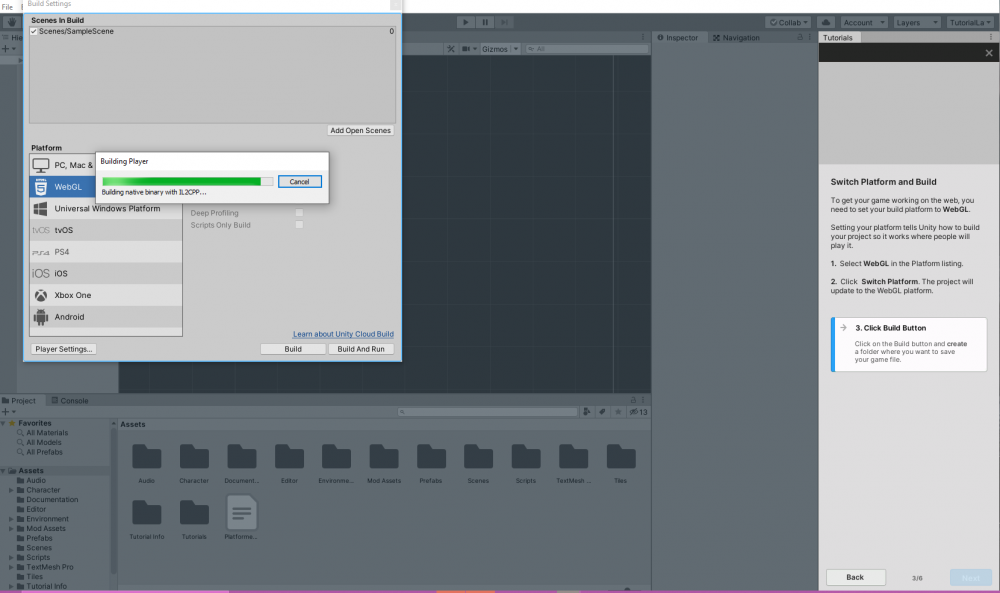Screen dimensions: 1000x593
Task: Cancel the Building Player process
Action: point(300,182)
